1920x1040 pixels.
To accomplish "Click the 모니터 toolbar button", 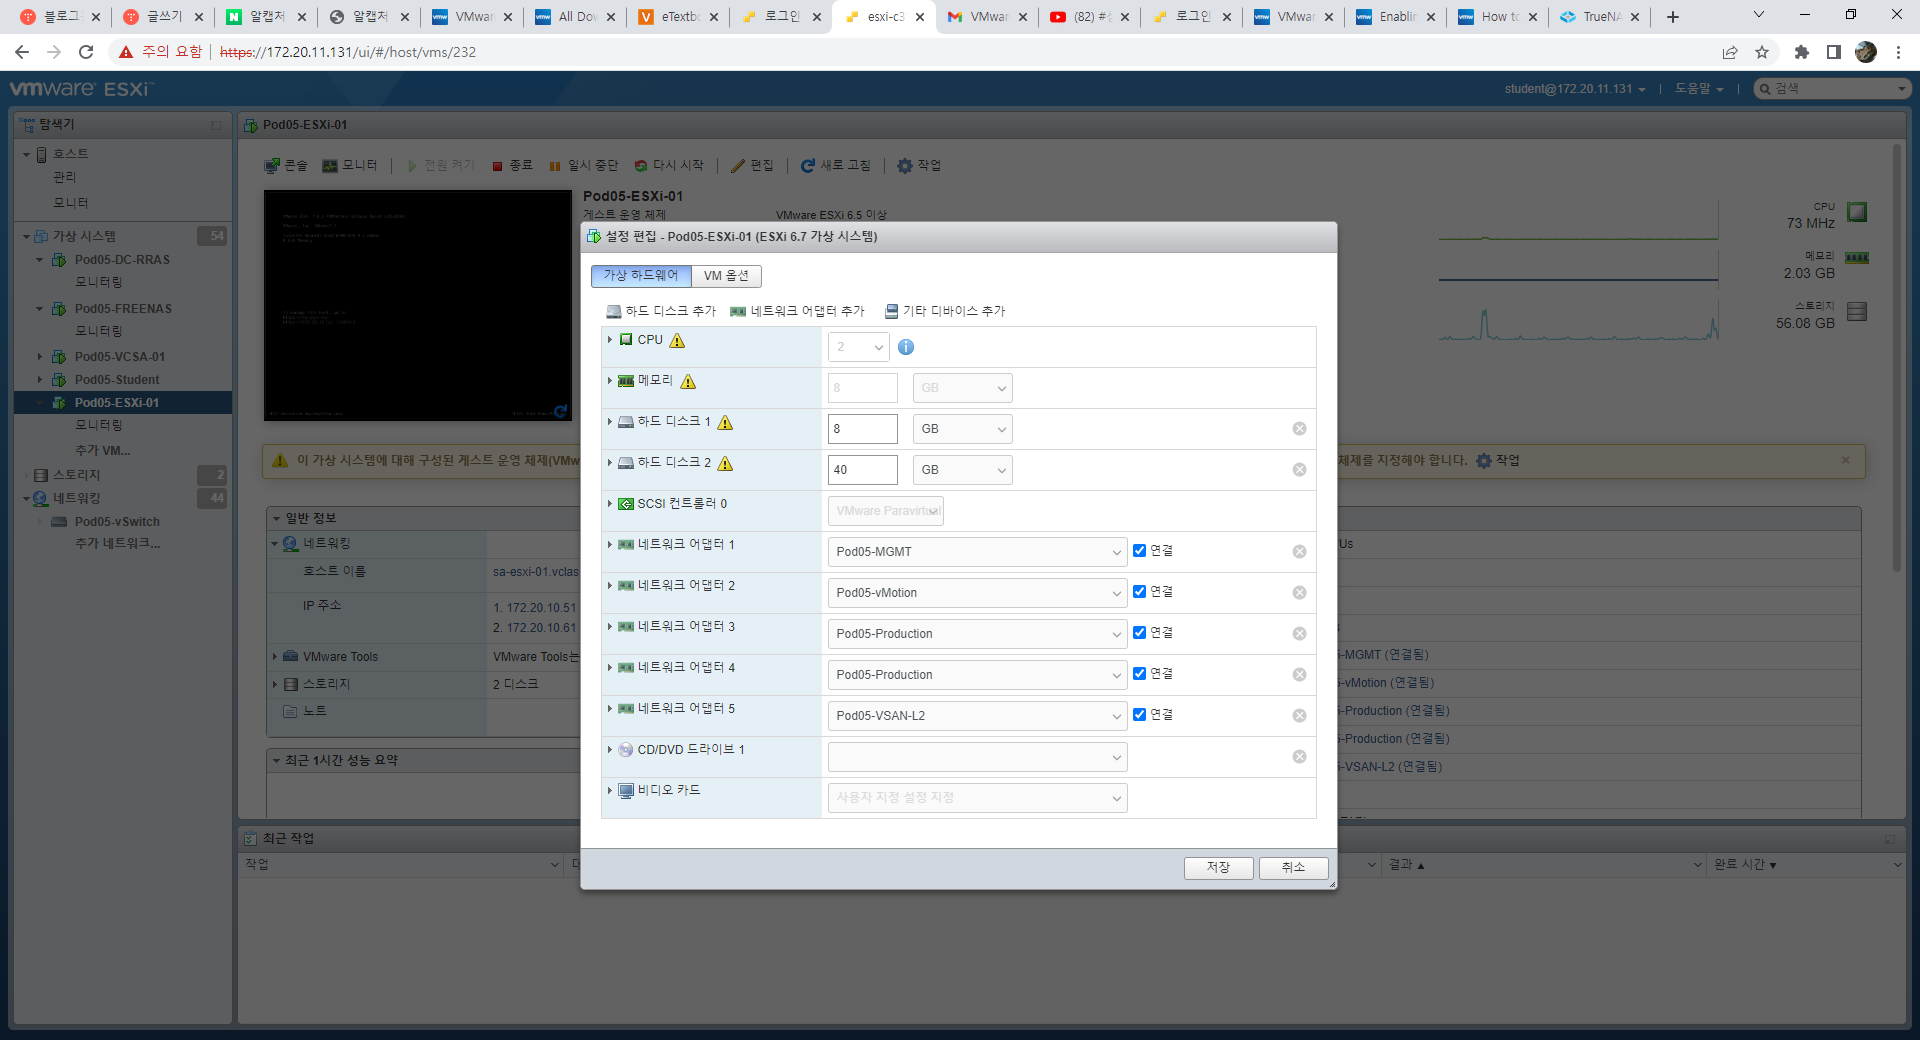I will point(350,166).
